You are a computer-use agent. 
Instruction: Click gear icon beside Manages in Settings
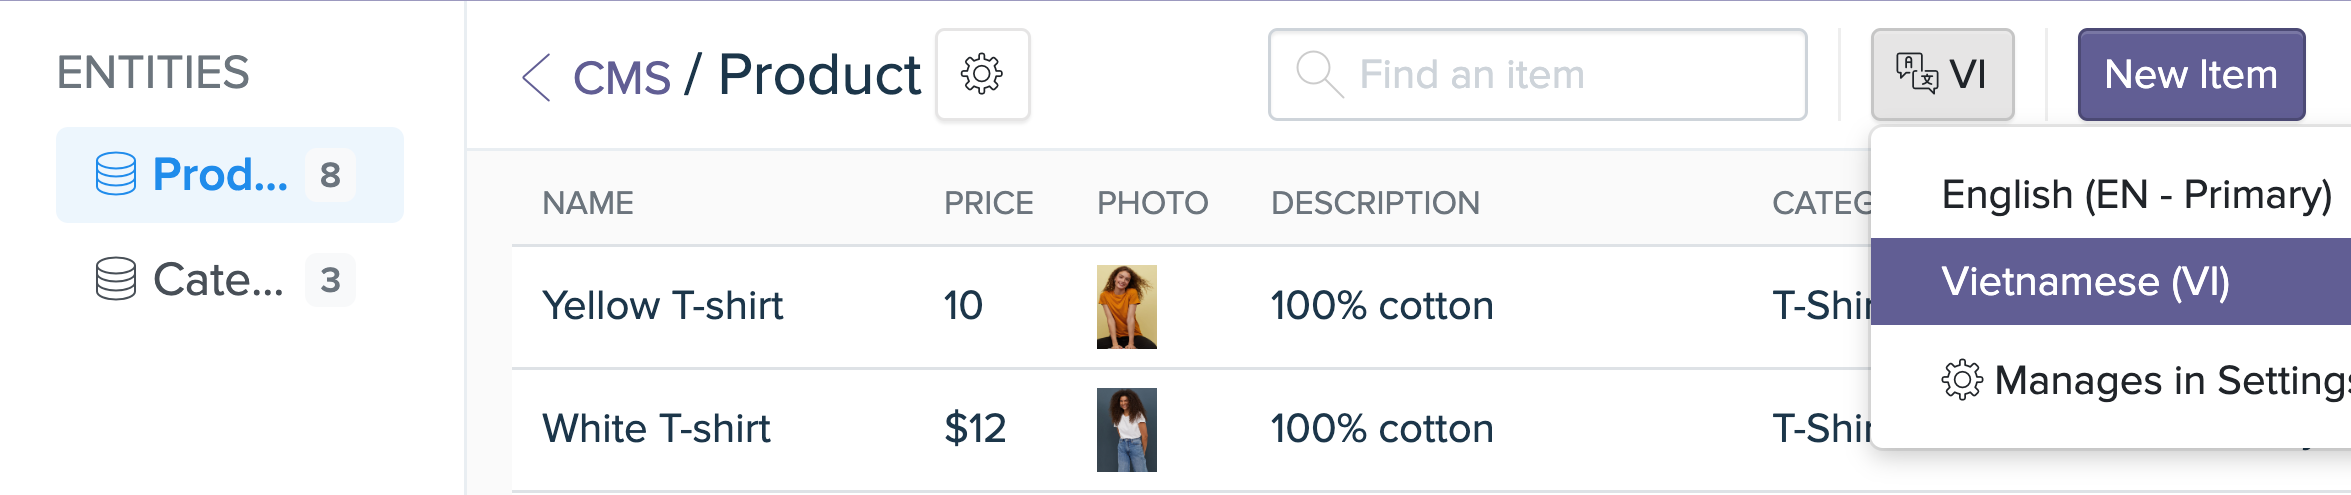1961,380
